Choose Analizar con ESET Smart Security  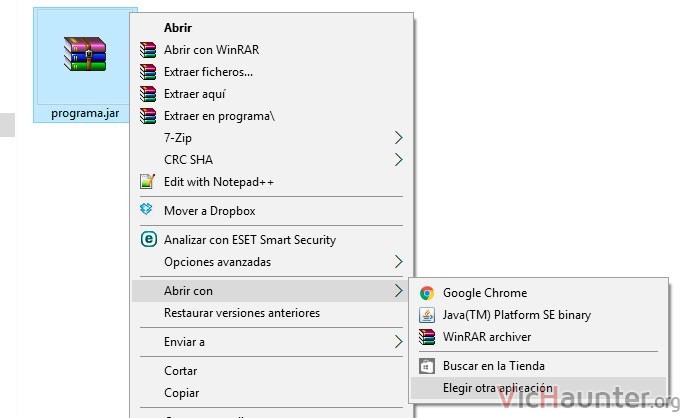pos(272,240)
